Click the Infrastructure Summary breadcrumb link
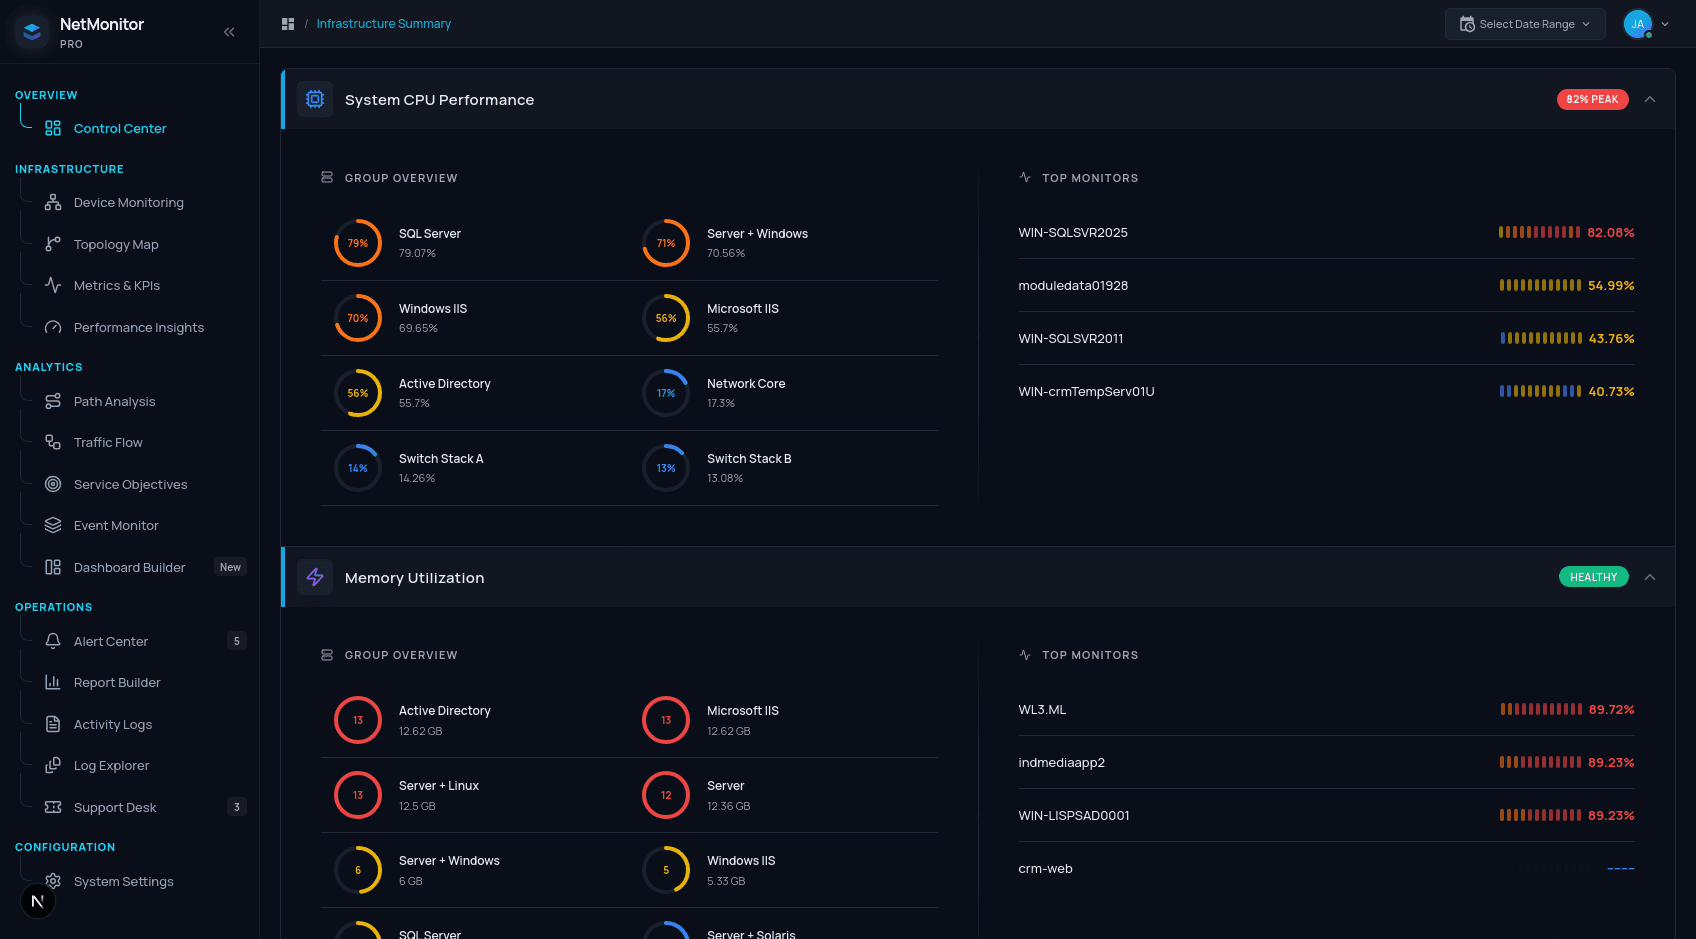The width and height of the screenshot is (1696, 939). [383, 24]
